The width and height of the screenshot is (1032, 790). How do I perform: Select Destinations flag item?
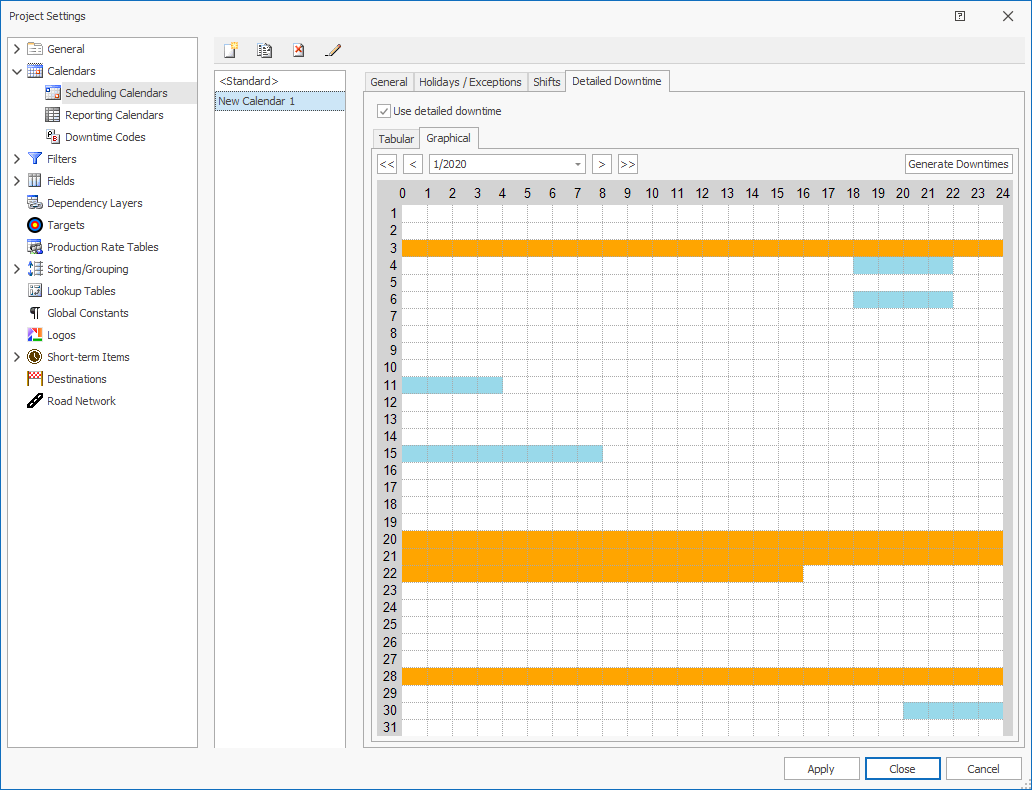[x=76, y=379]
